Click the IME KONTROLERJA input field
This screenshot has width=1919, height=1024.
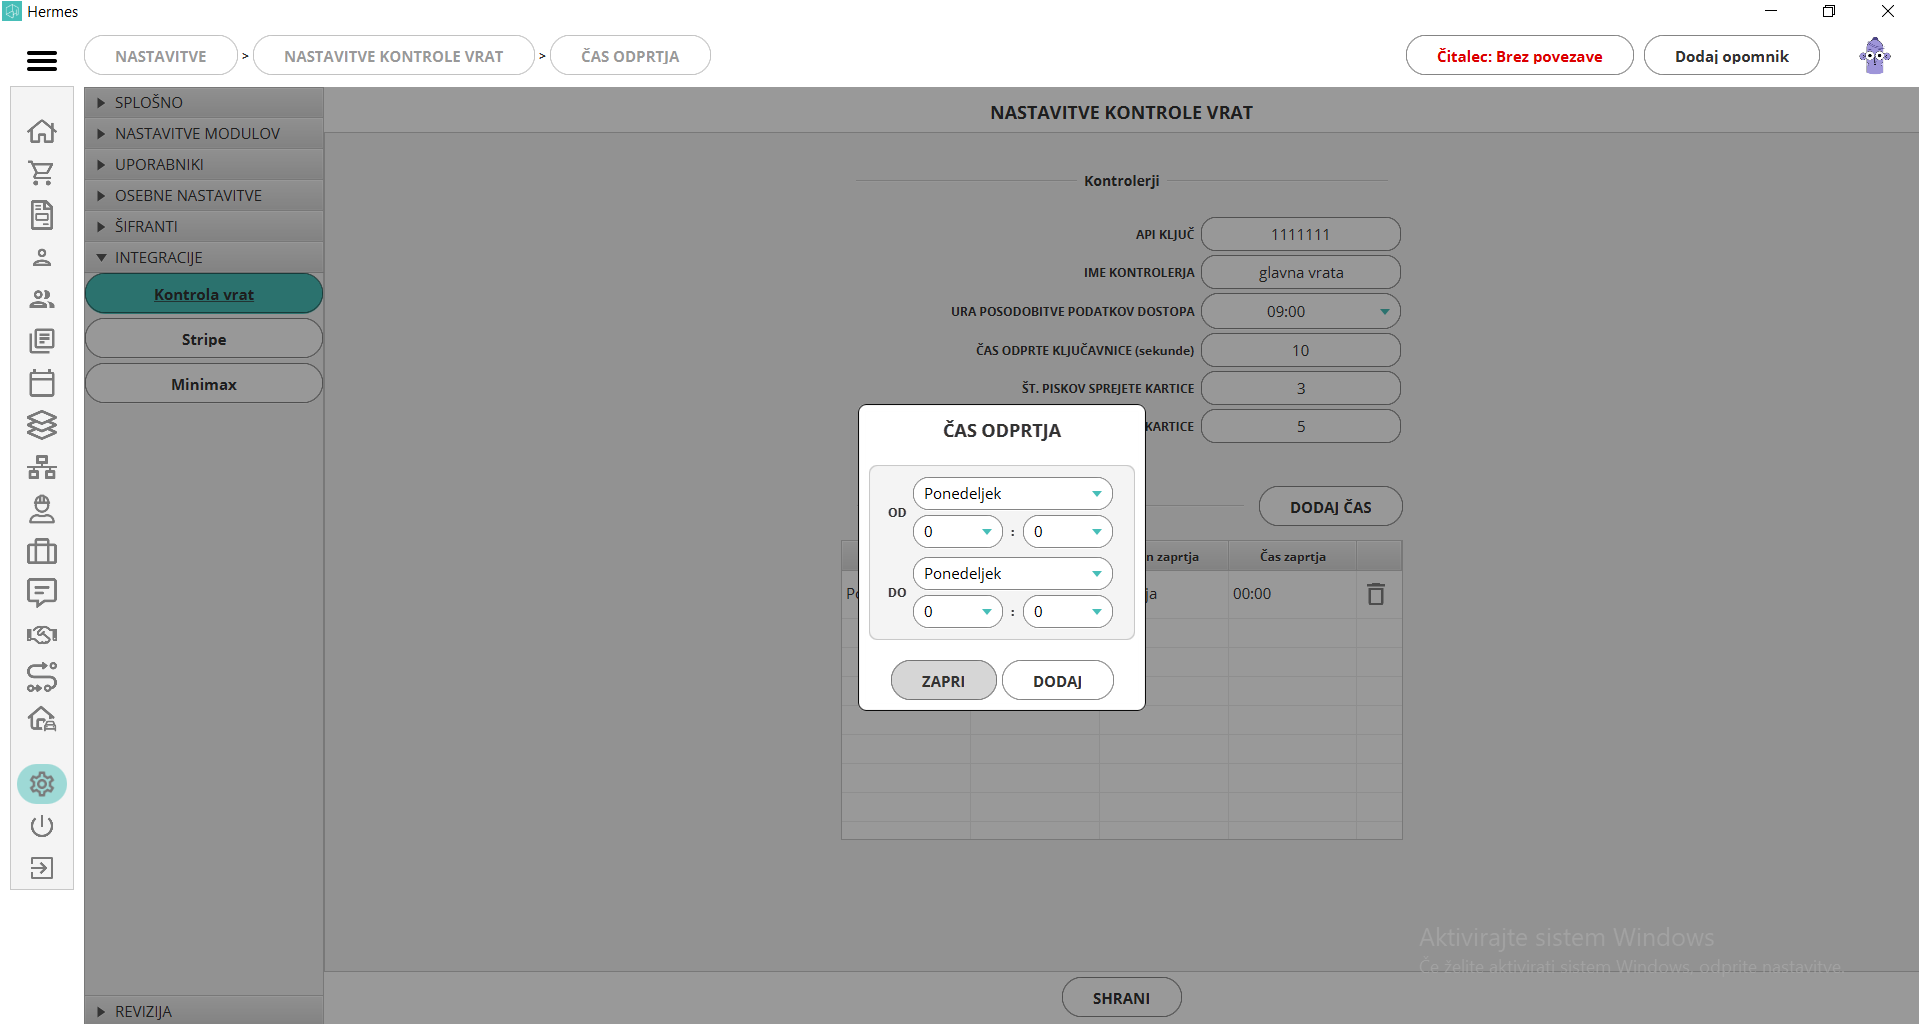click(x=1300, y=272)
